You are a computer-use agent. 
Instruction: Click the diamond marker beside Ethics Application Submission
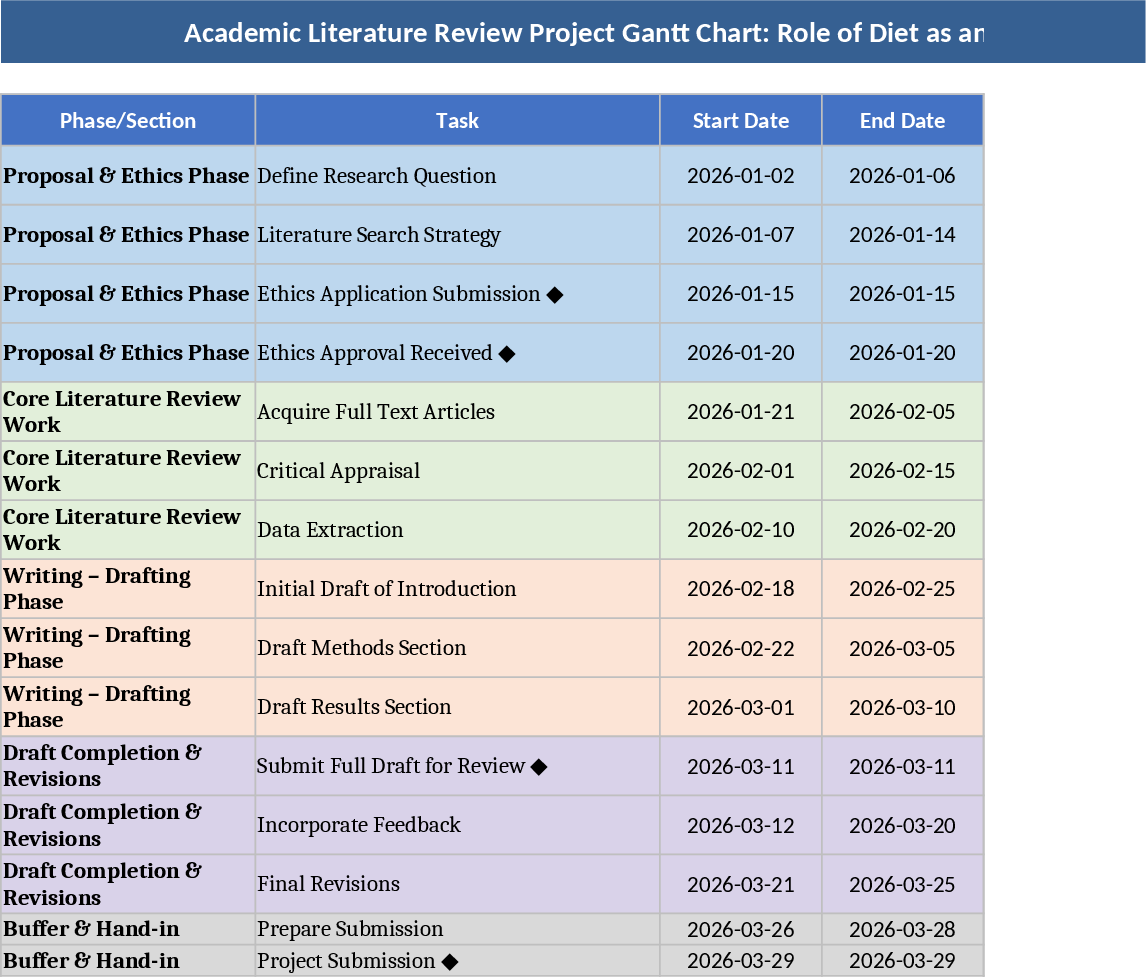[x=555, y=294]
